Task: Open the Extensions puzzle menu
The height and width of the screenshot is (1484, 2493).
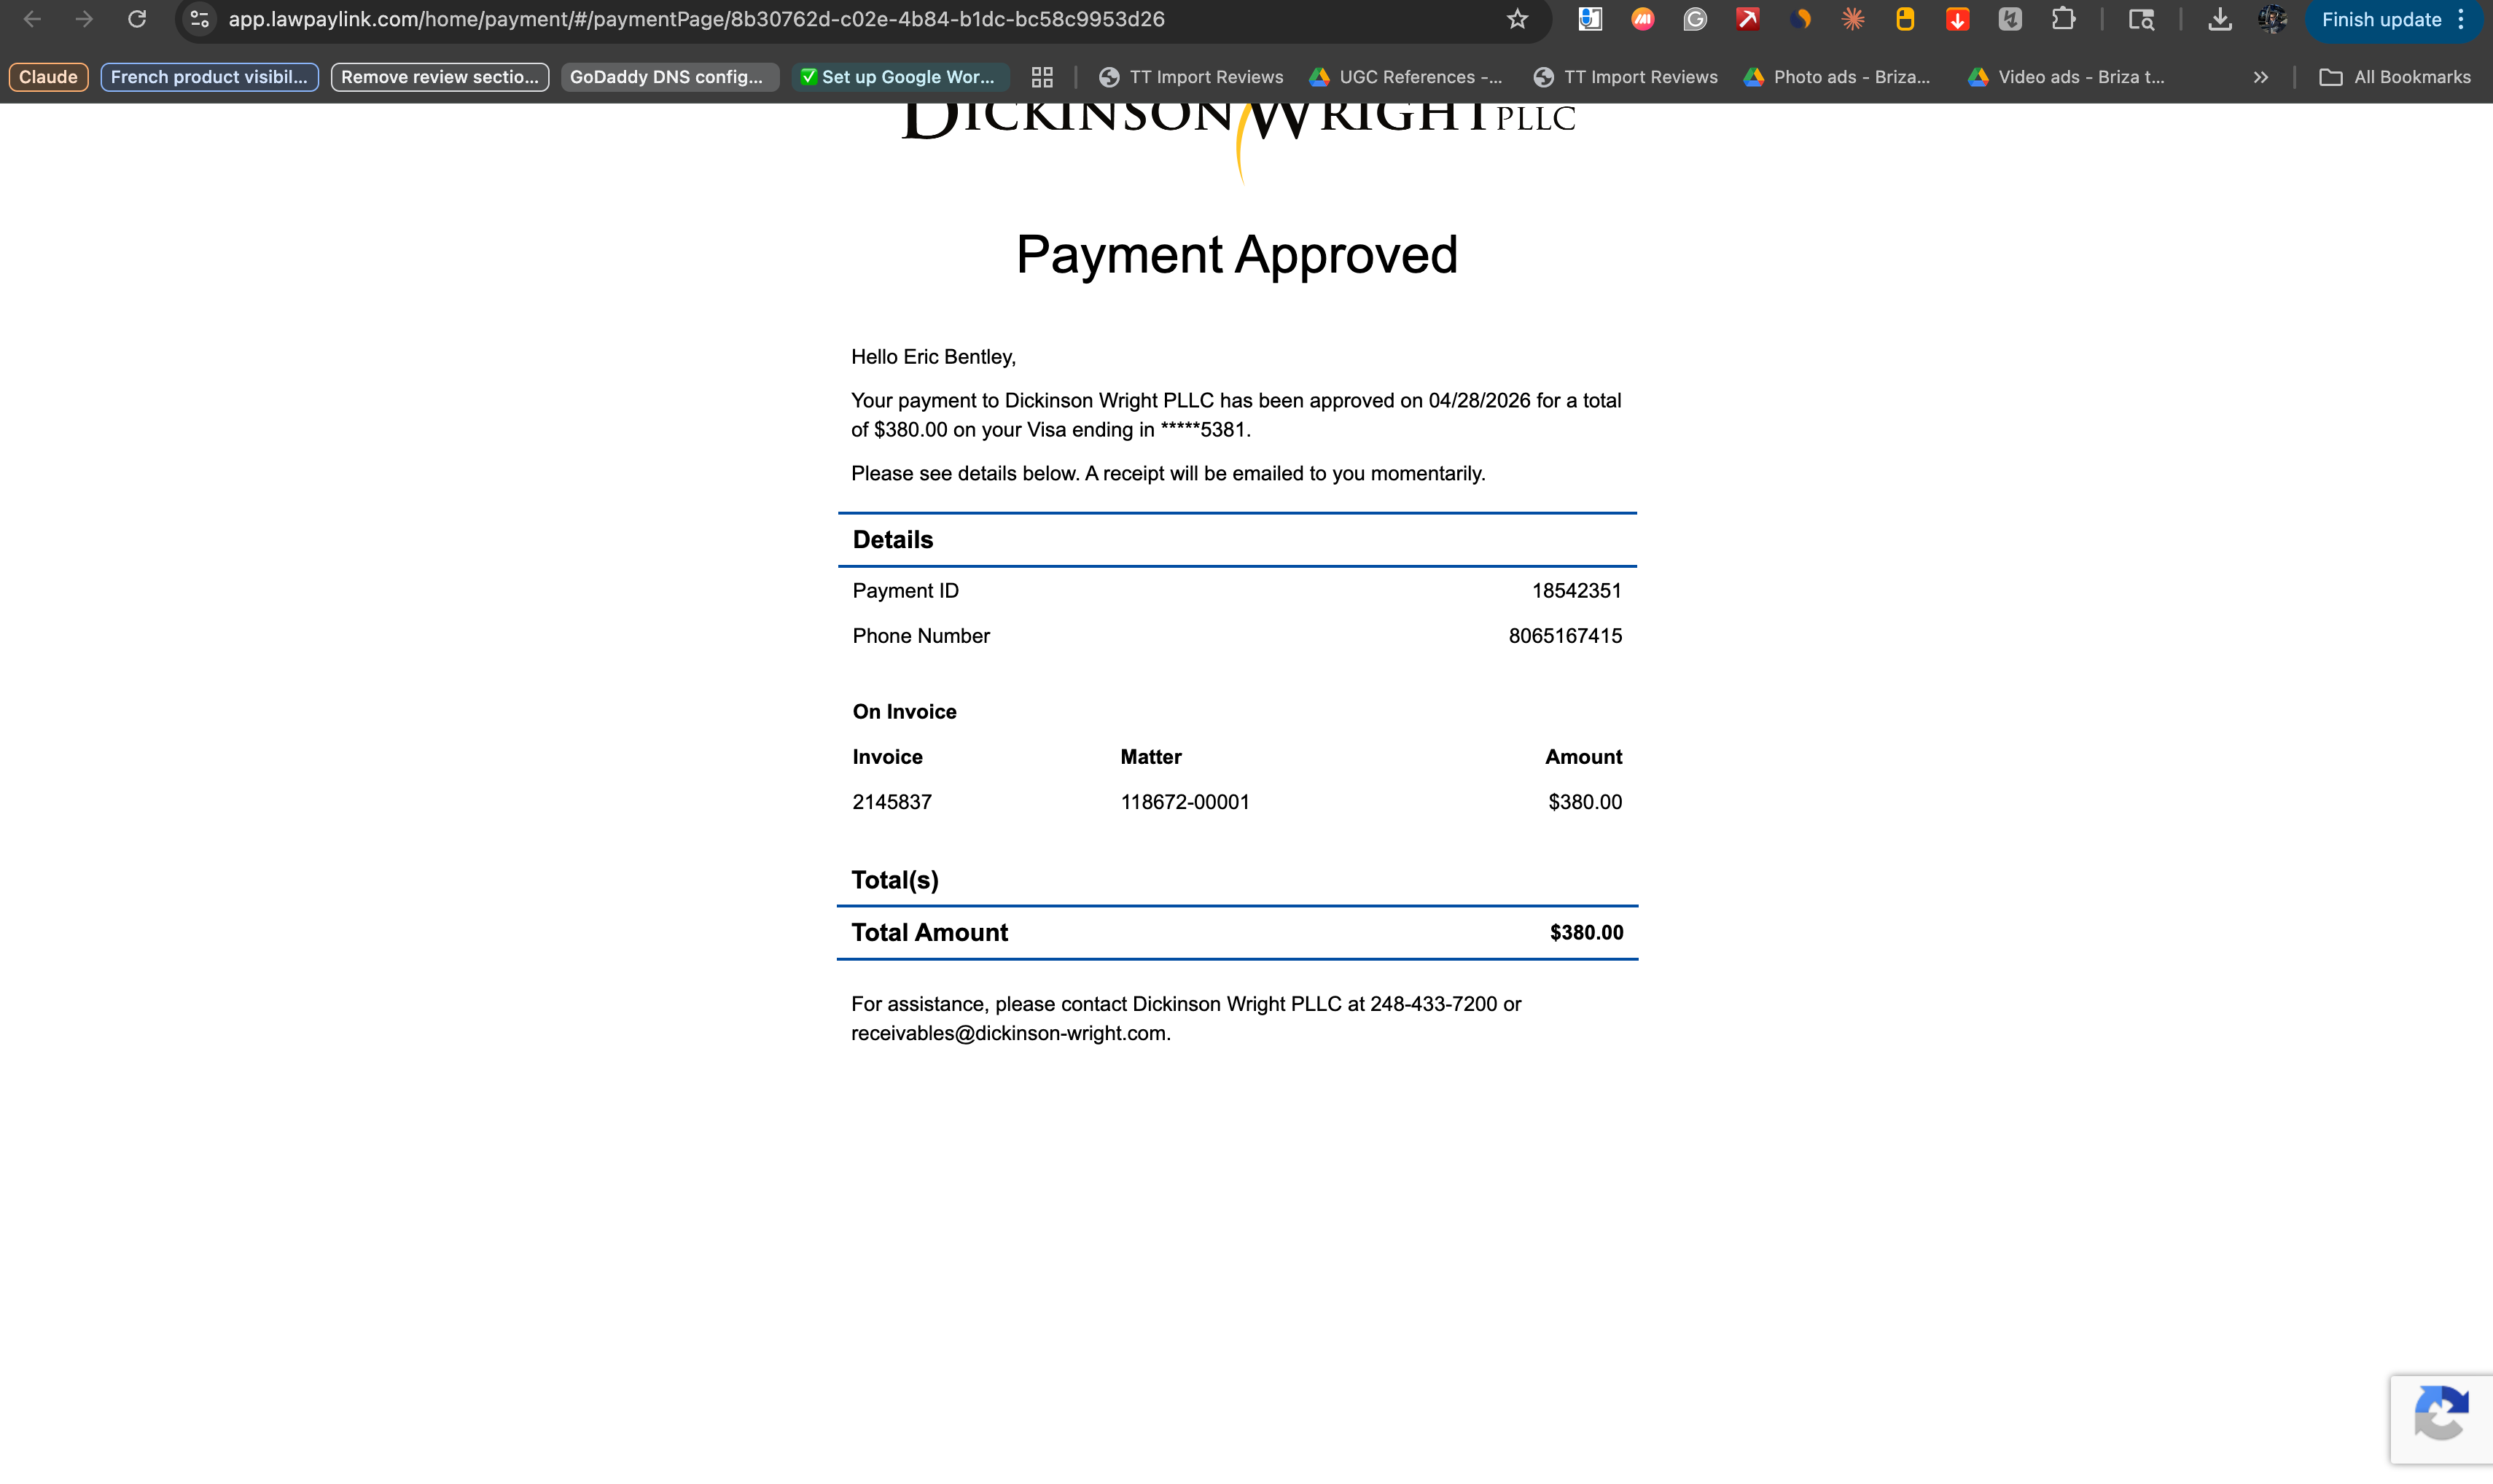Action: (x=2063, y=19)
